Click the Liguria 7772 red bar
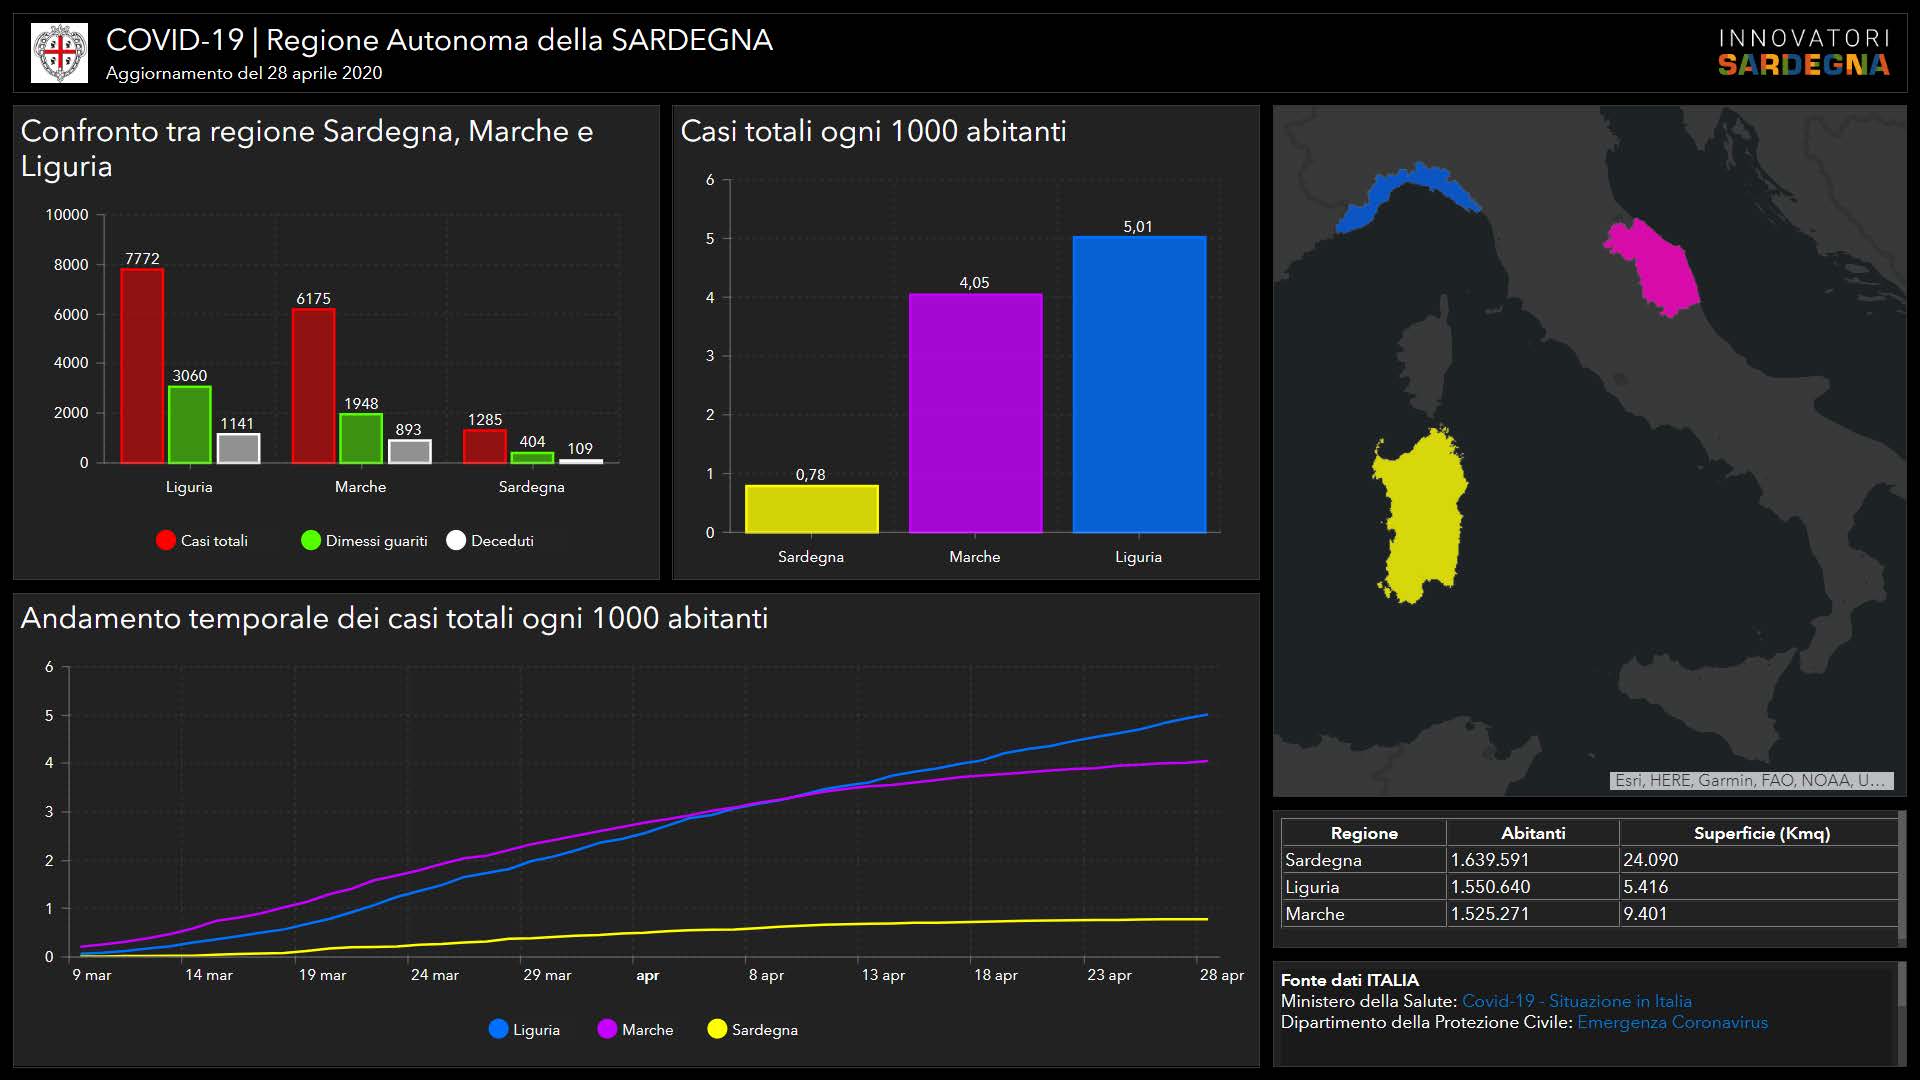Viewport: 1920px width, 1080px height. (142, 366)
